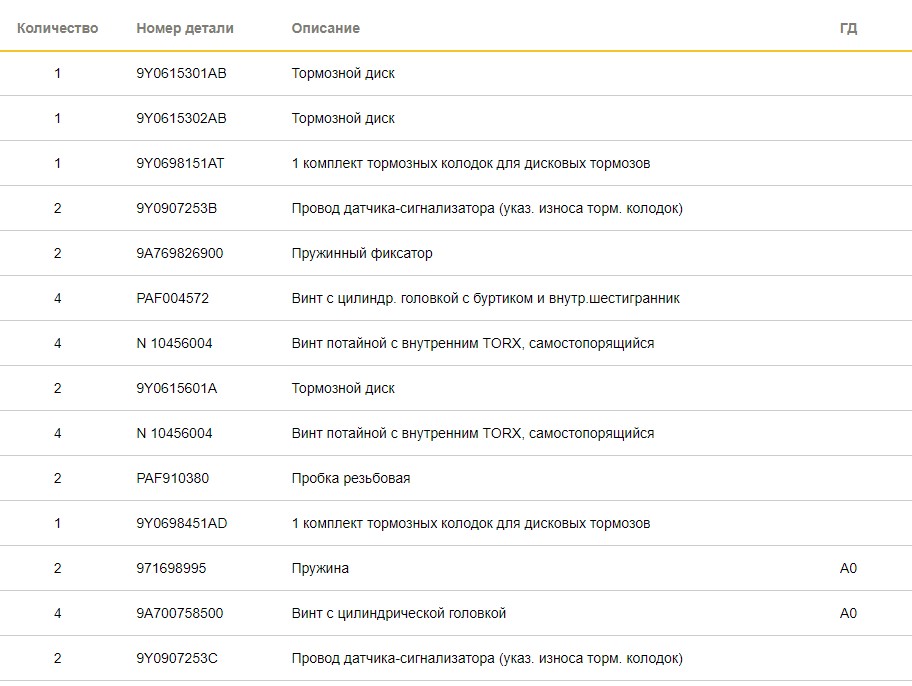This screenshot has height=686, width=912.
Task: Select part number 9Y0615301AB
Action: coord(181,73)
